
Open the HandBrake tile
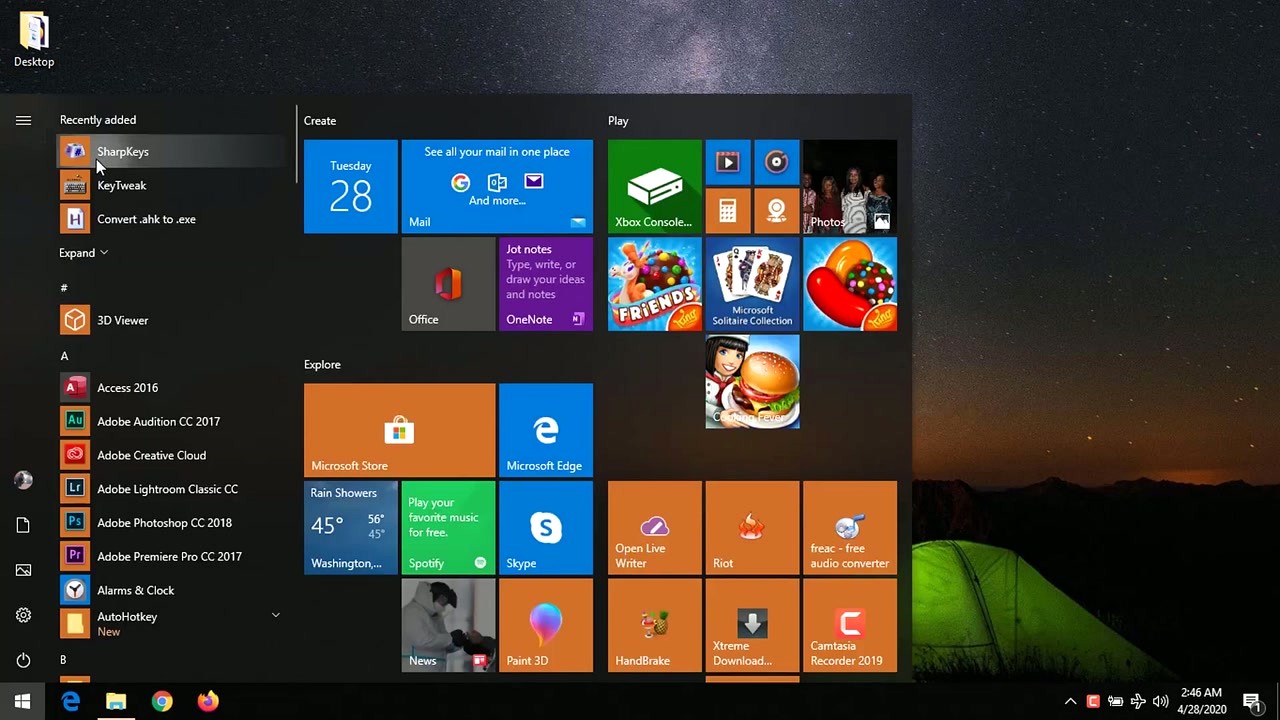coord(654,625)
